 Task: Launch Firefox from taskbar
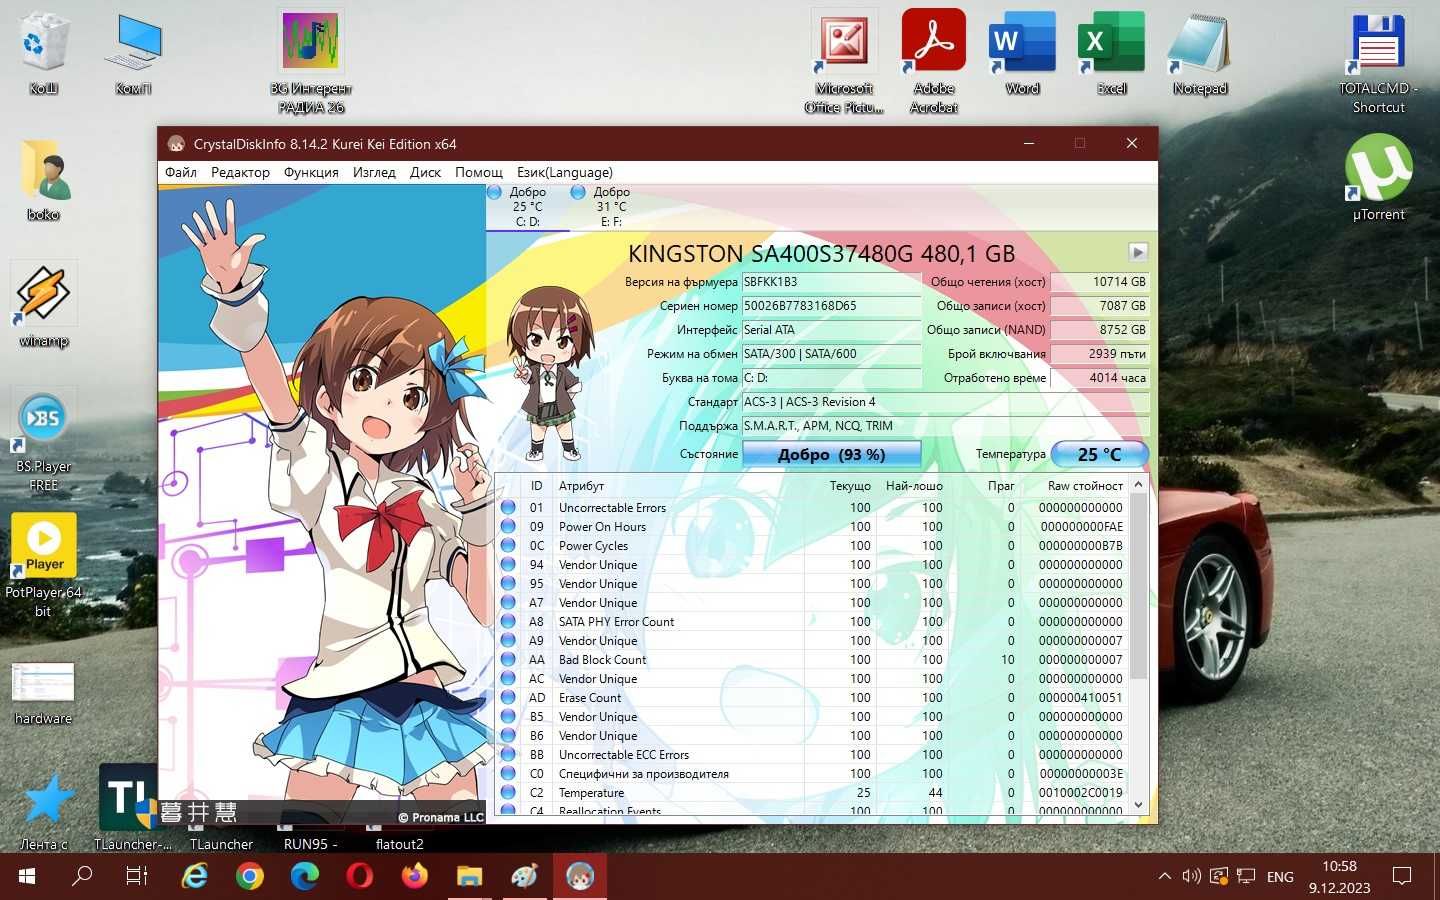click(414, 877)
